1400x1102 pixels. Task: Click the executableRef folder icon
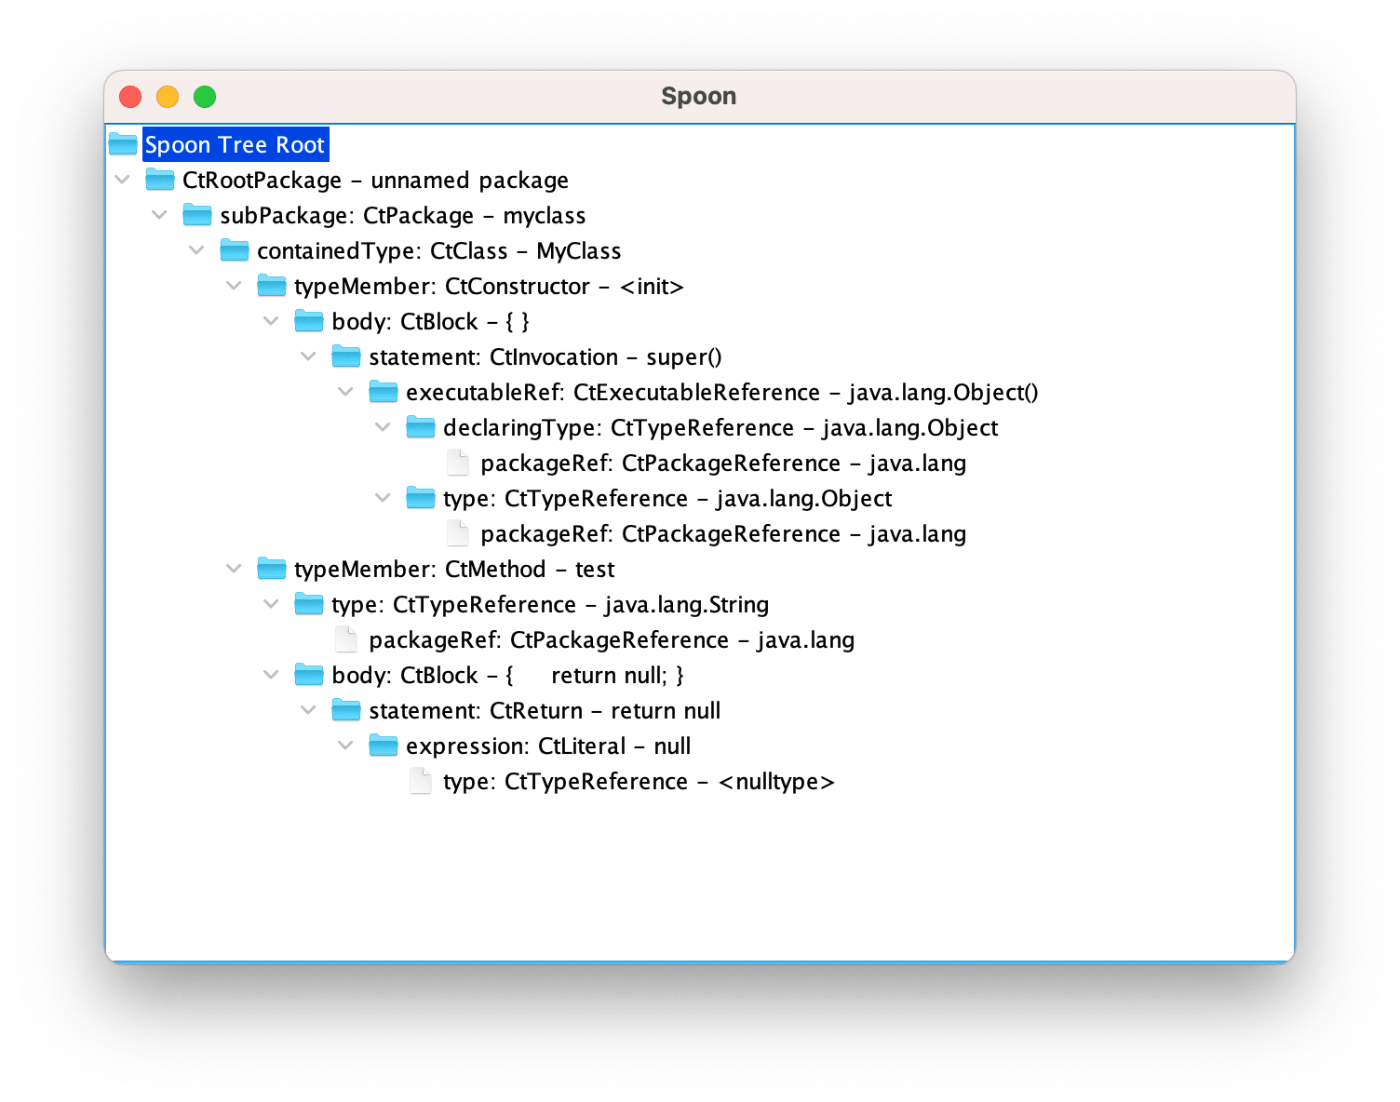[383, 392]
